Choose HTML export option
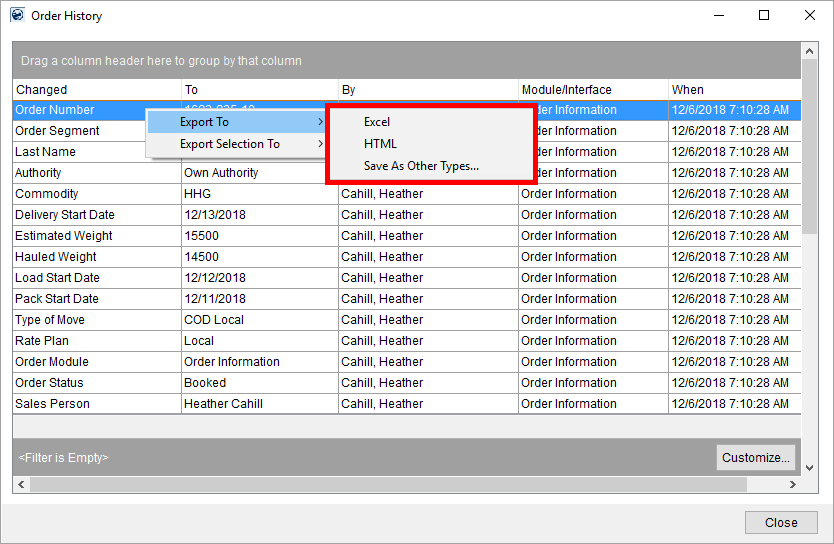This screenshot has width=834, height=544. (381, 144)
